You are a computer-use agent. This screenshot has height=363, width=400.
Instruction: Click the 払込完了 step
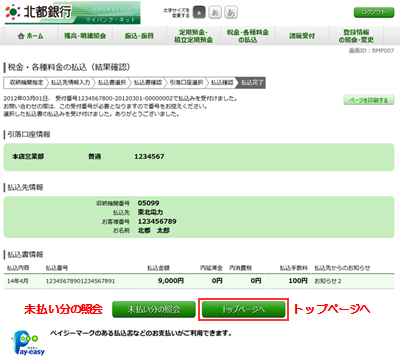point(252,83)
